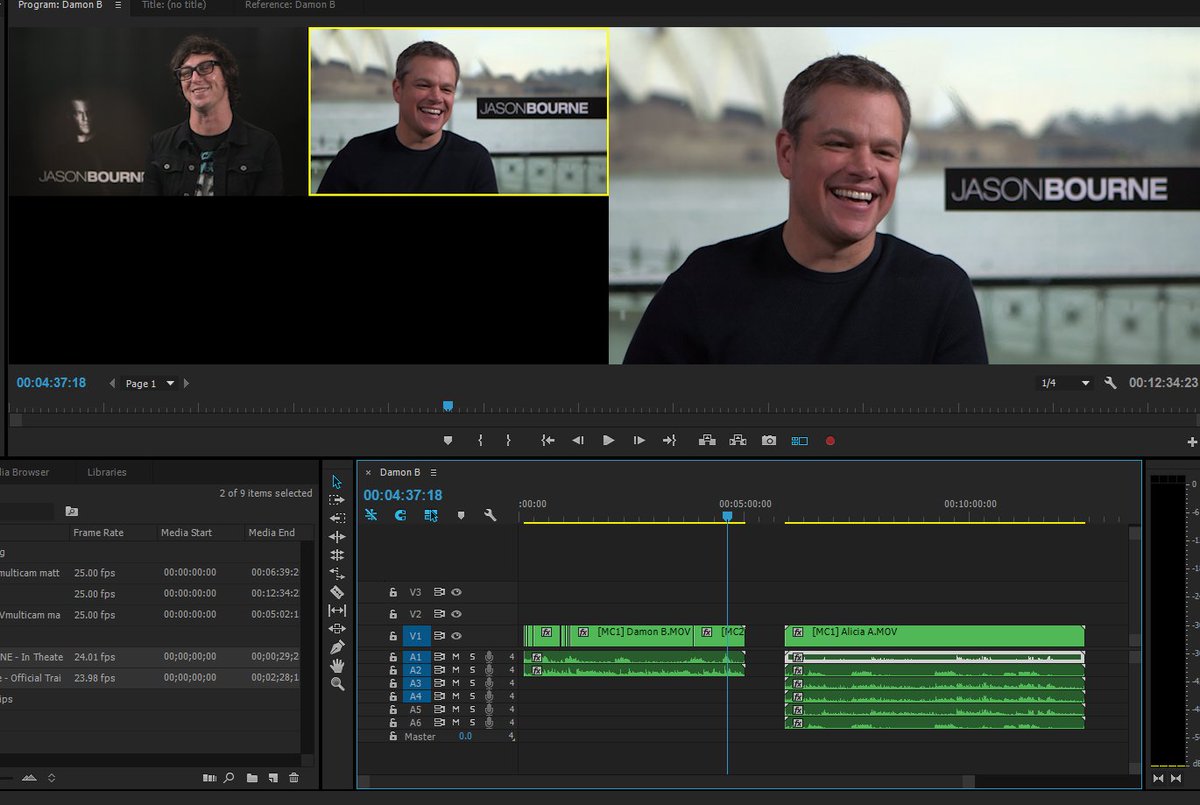Open Program monitor settings wrench
The height and width of the screenshot is (805, 1200).
click(1110, 383)
